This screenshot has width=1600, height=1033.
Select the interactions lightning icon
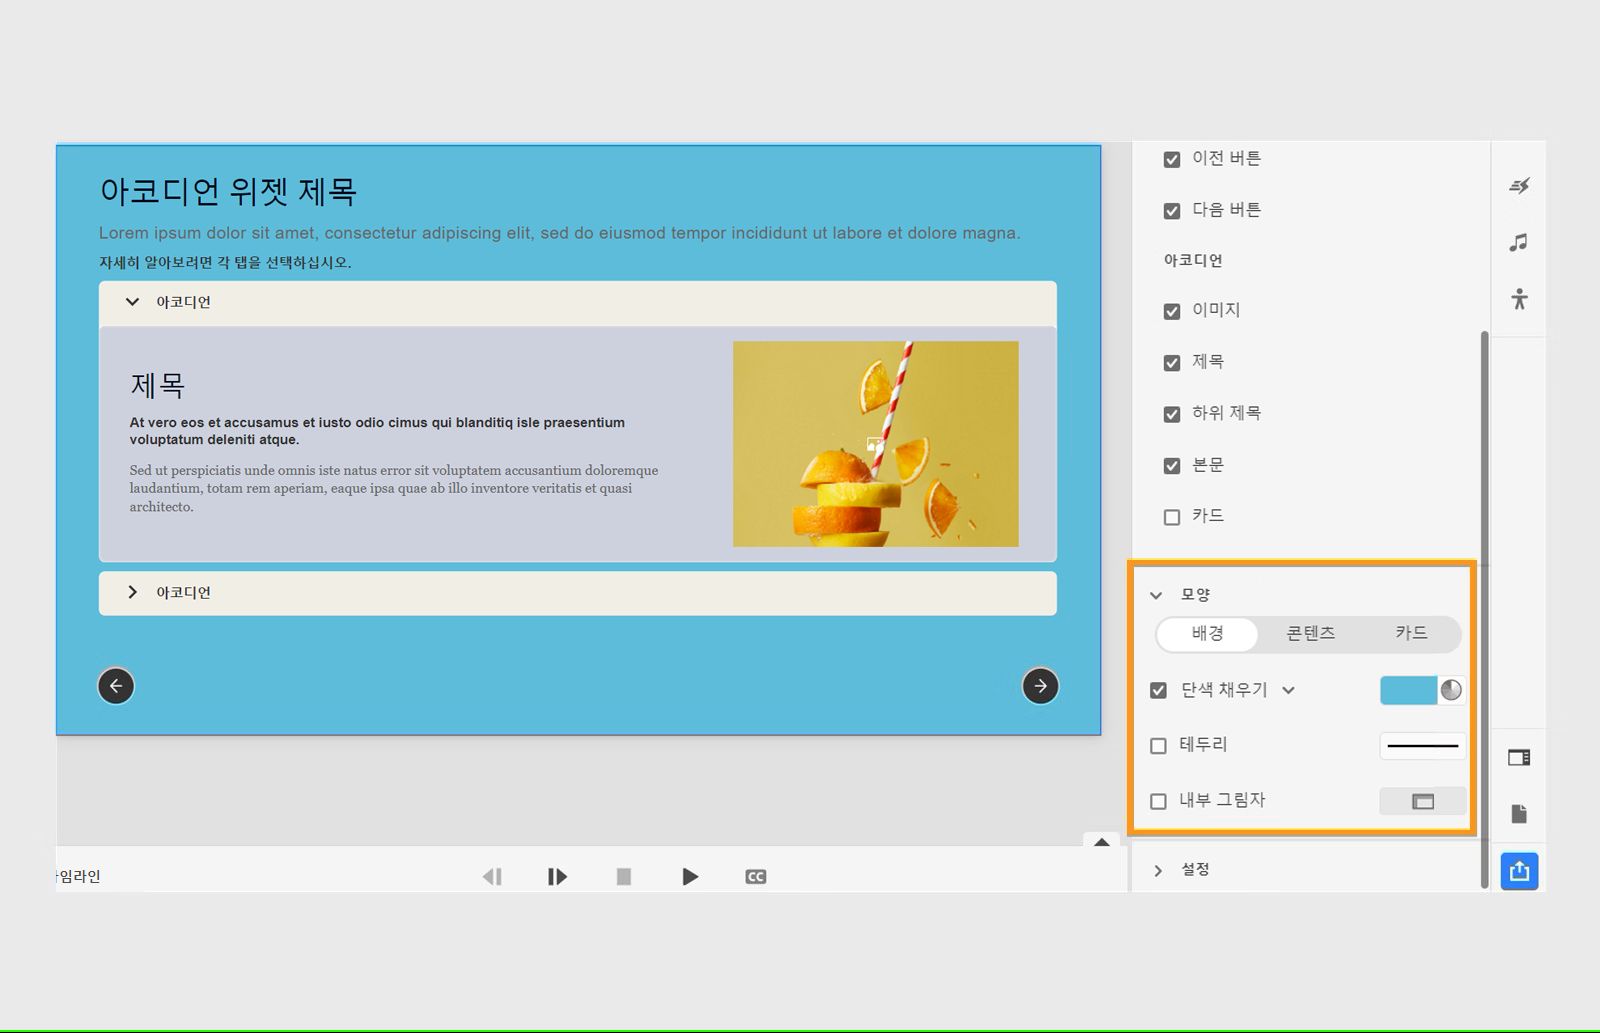[1519, 184]
